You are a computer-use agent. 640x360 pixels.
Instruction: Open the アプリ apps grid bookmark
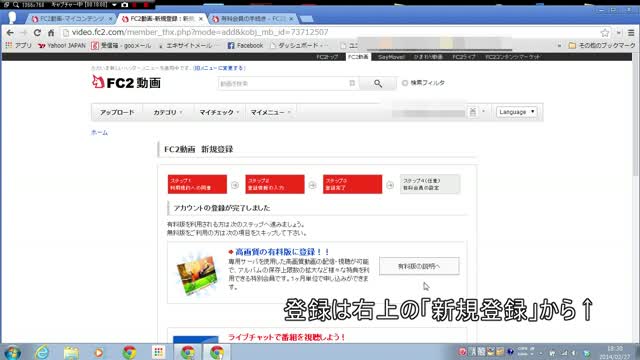tap(19, 45)
